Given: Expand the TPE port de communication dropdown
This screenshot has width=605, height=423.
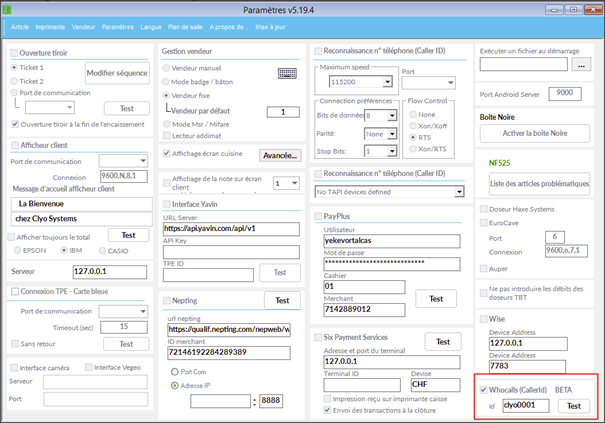Looking at the screenshot, I should (x=143, y=311).
